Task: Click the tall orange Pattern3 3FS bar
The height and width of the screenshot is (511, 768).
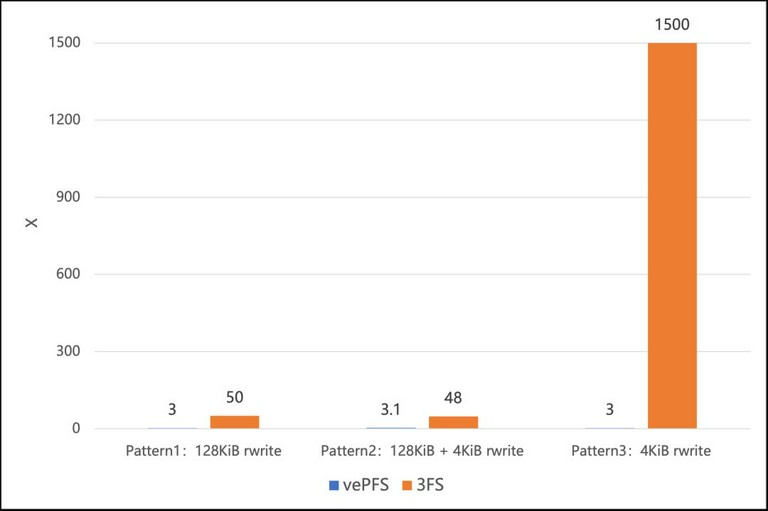Action: (x=672, y=235)
